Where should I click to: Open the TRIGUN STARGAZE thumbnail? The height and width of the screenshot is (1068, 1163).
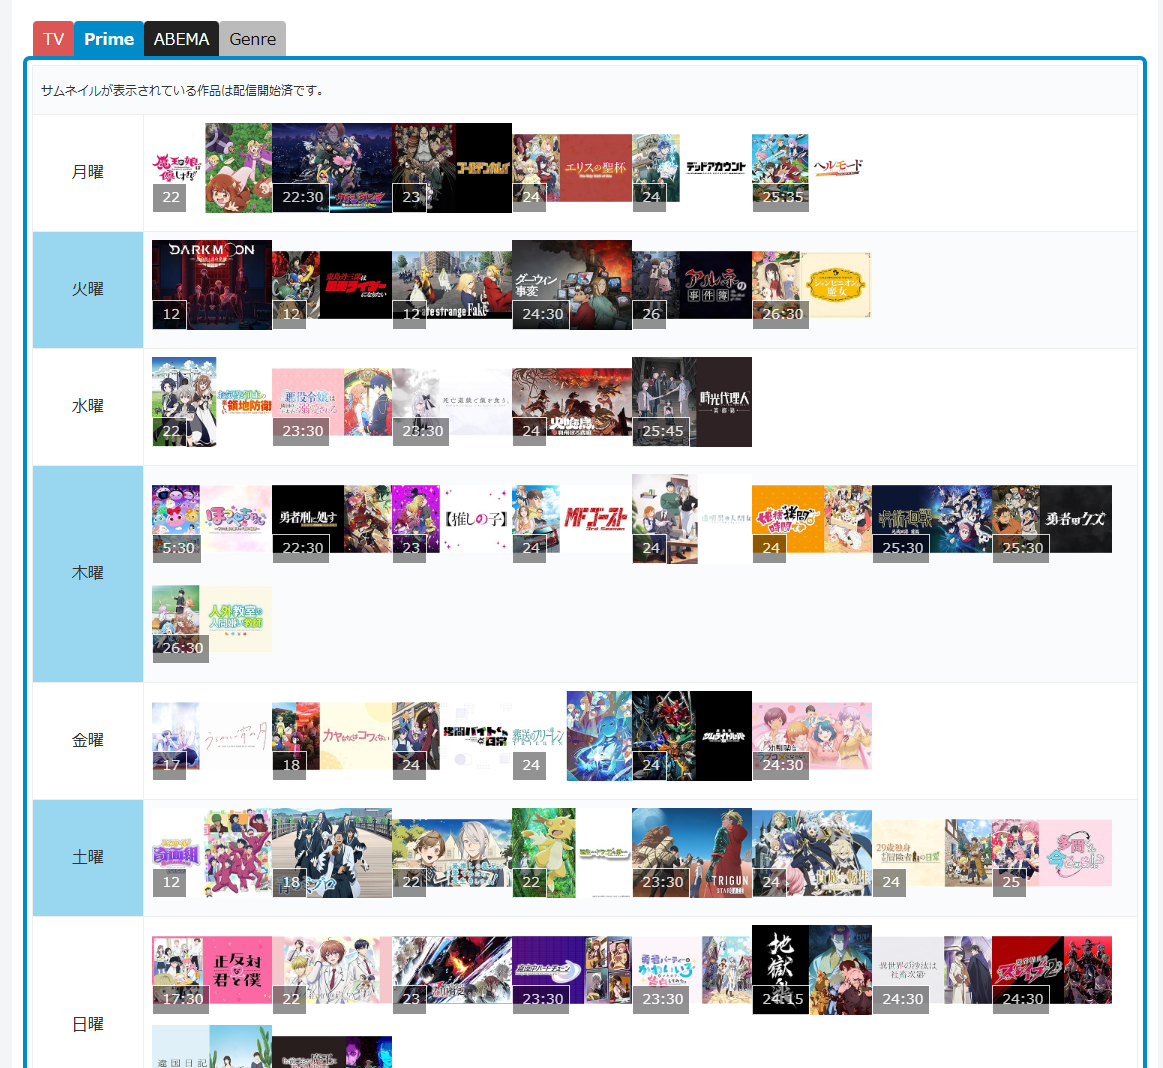(692, 853)
